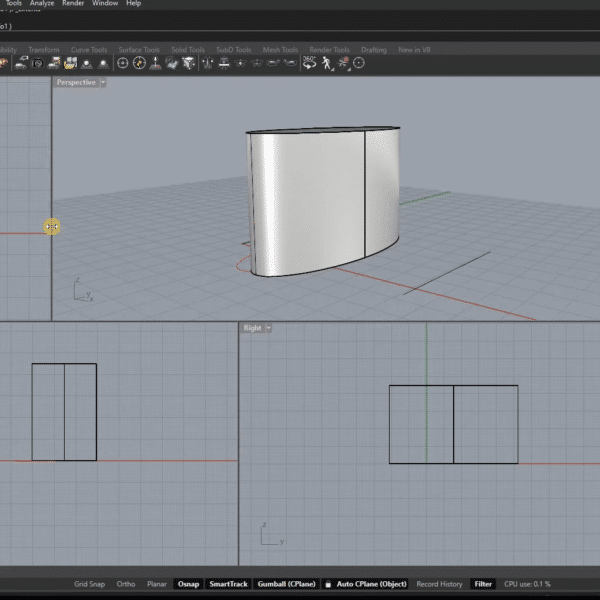
Task: Toggle Ortho mode on
Action: (125, 584)
